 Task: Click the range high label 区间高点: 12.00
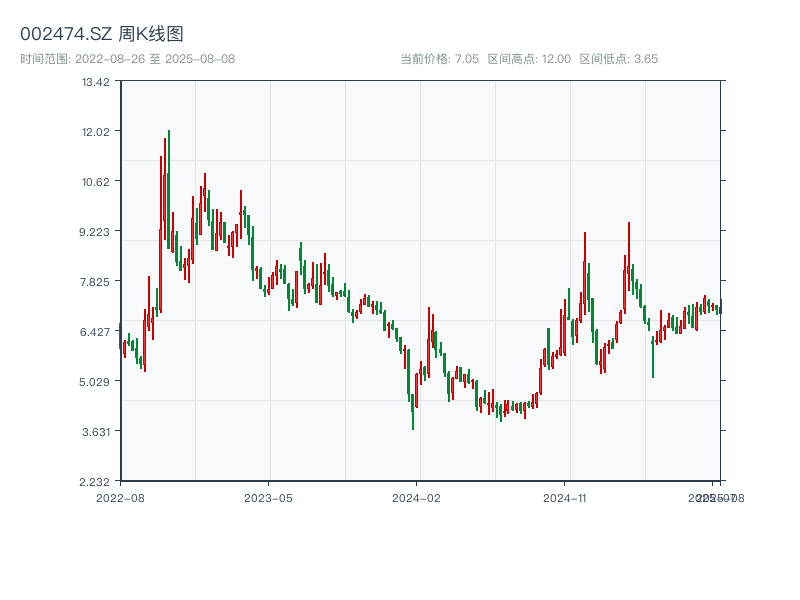coord(529,59)
